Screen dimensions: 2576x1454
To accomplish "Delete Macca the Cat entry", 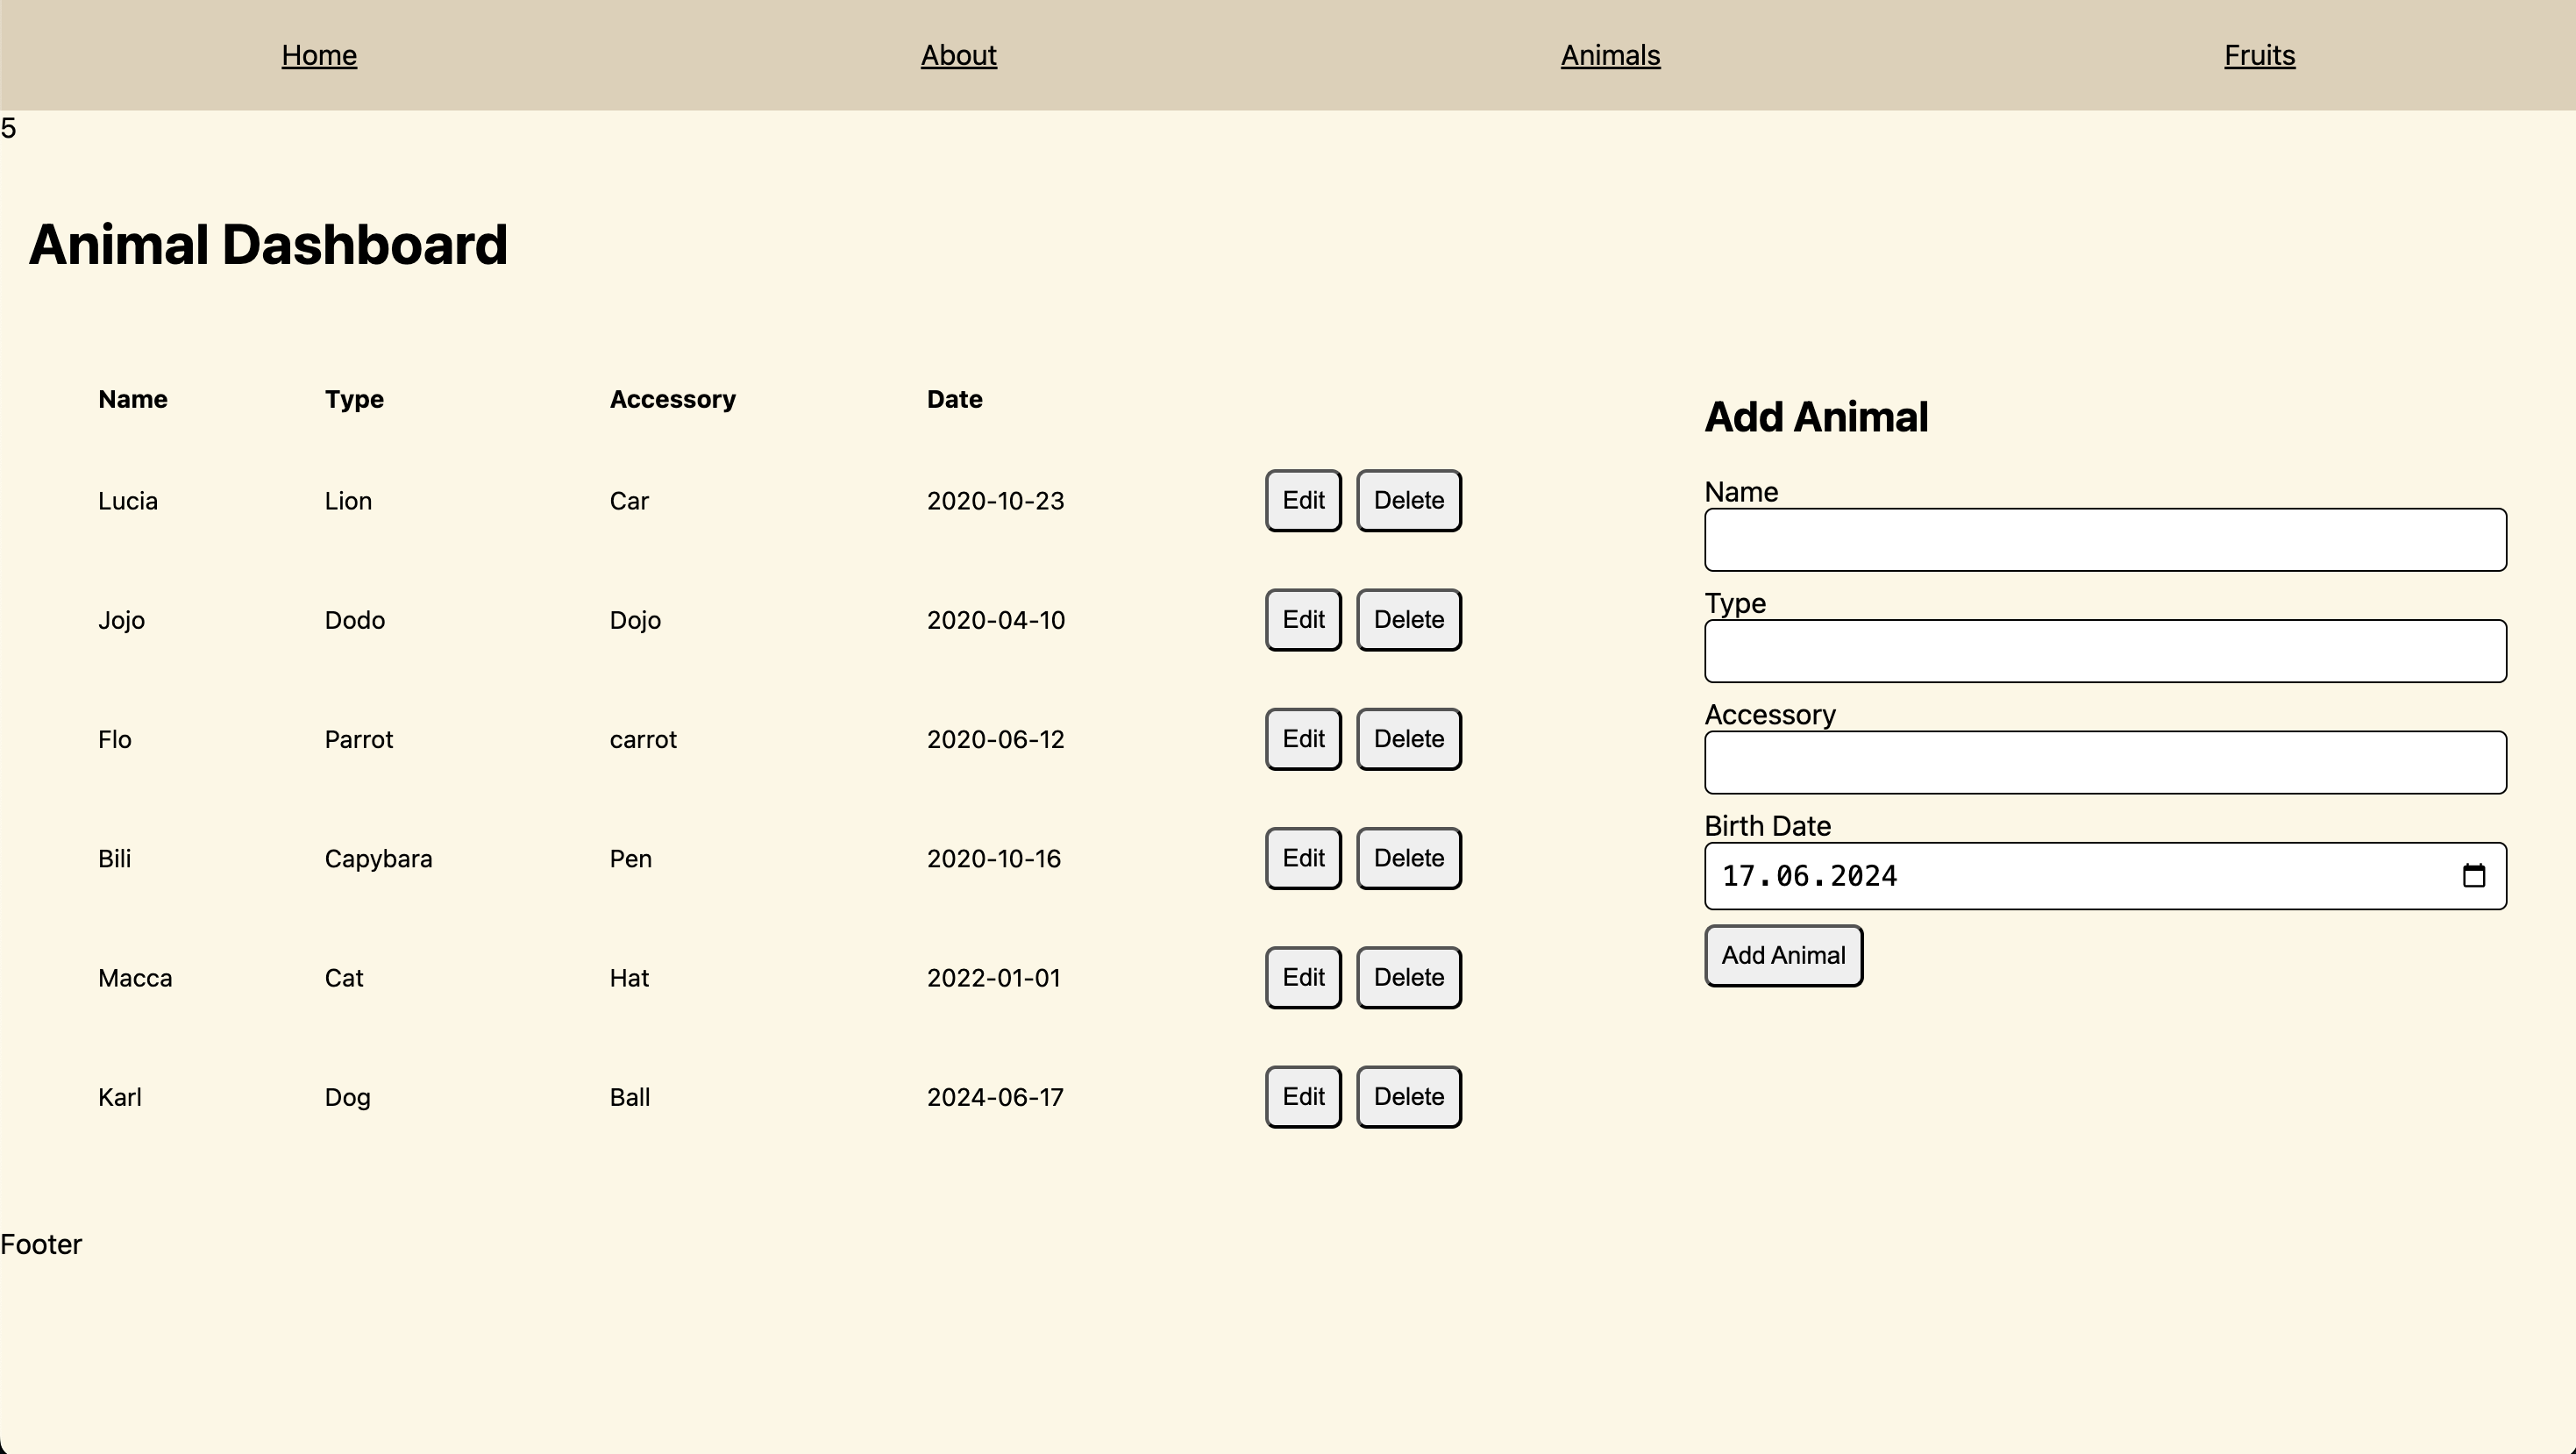I will point(1408,978).
